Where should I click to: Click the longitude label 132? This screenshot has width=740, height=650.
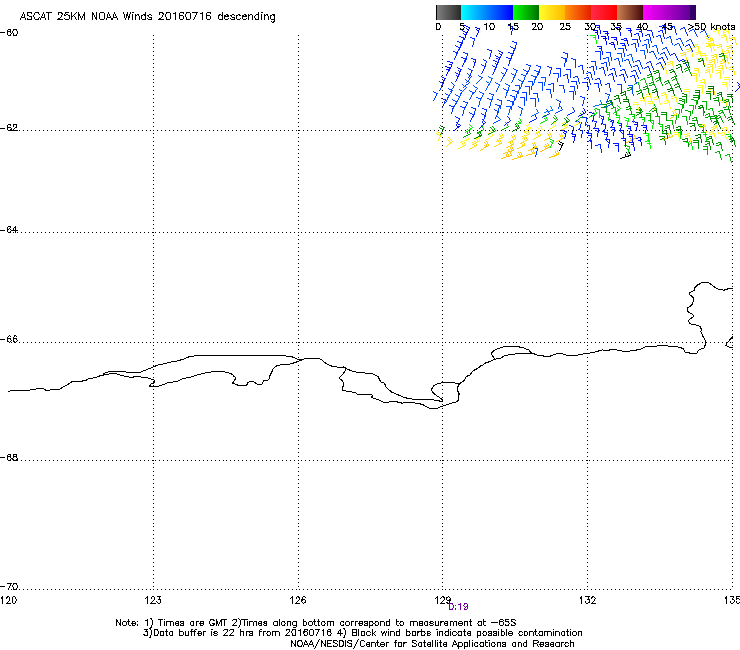point(588,600)
